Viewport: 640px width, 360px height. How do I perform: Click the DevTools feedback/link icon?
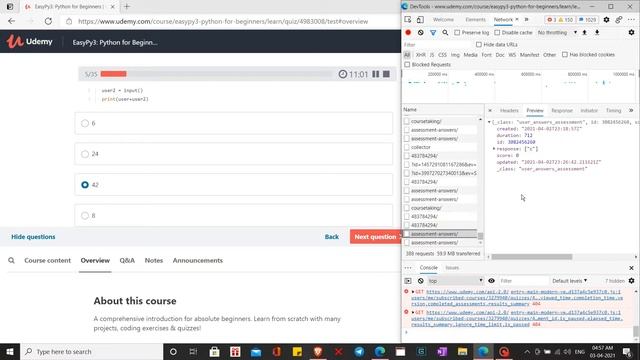click(619, 20)
